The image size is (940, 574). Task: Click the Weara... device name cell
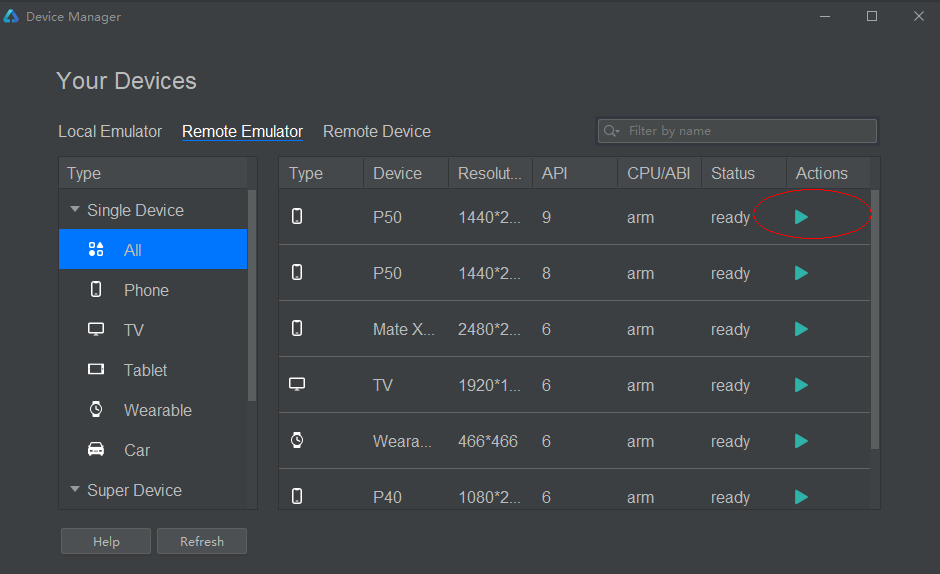402,441
